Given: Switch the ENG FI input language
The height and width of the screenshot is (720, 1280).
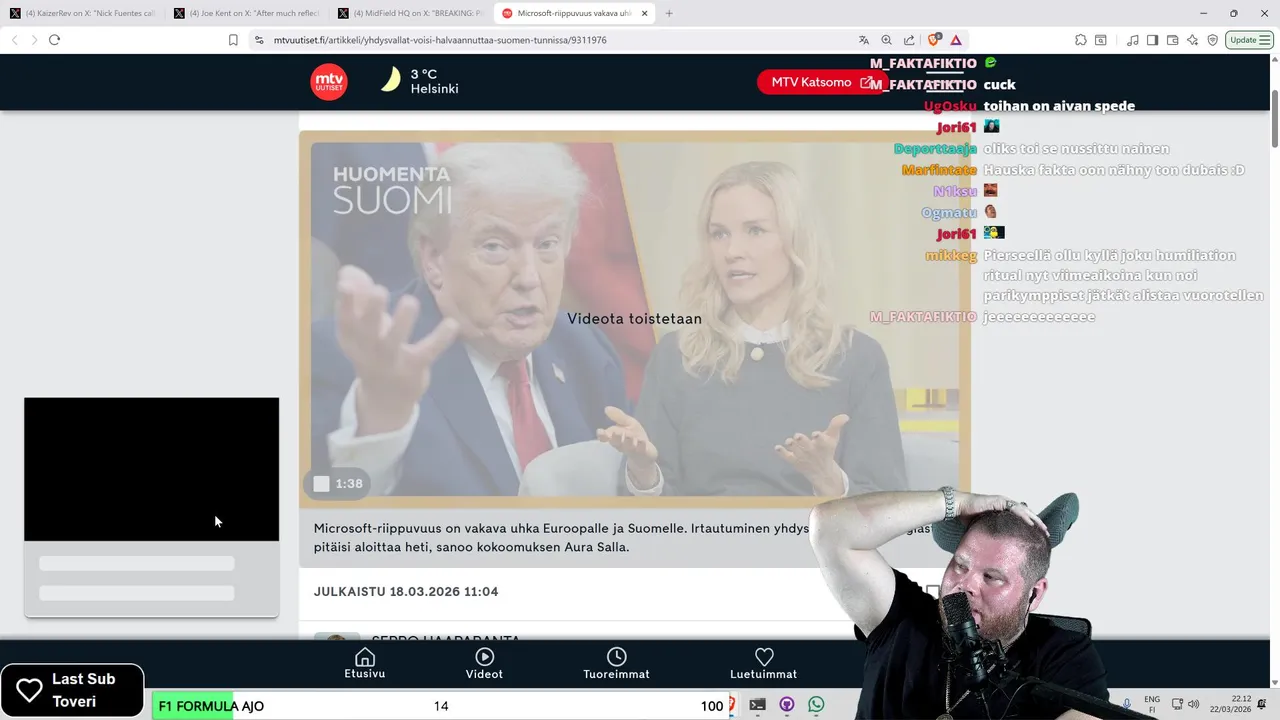Looking at the screenshot, I should pos(1152,705).
